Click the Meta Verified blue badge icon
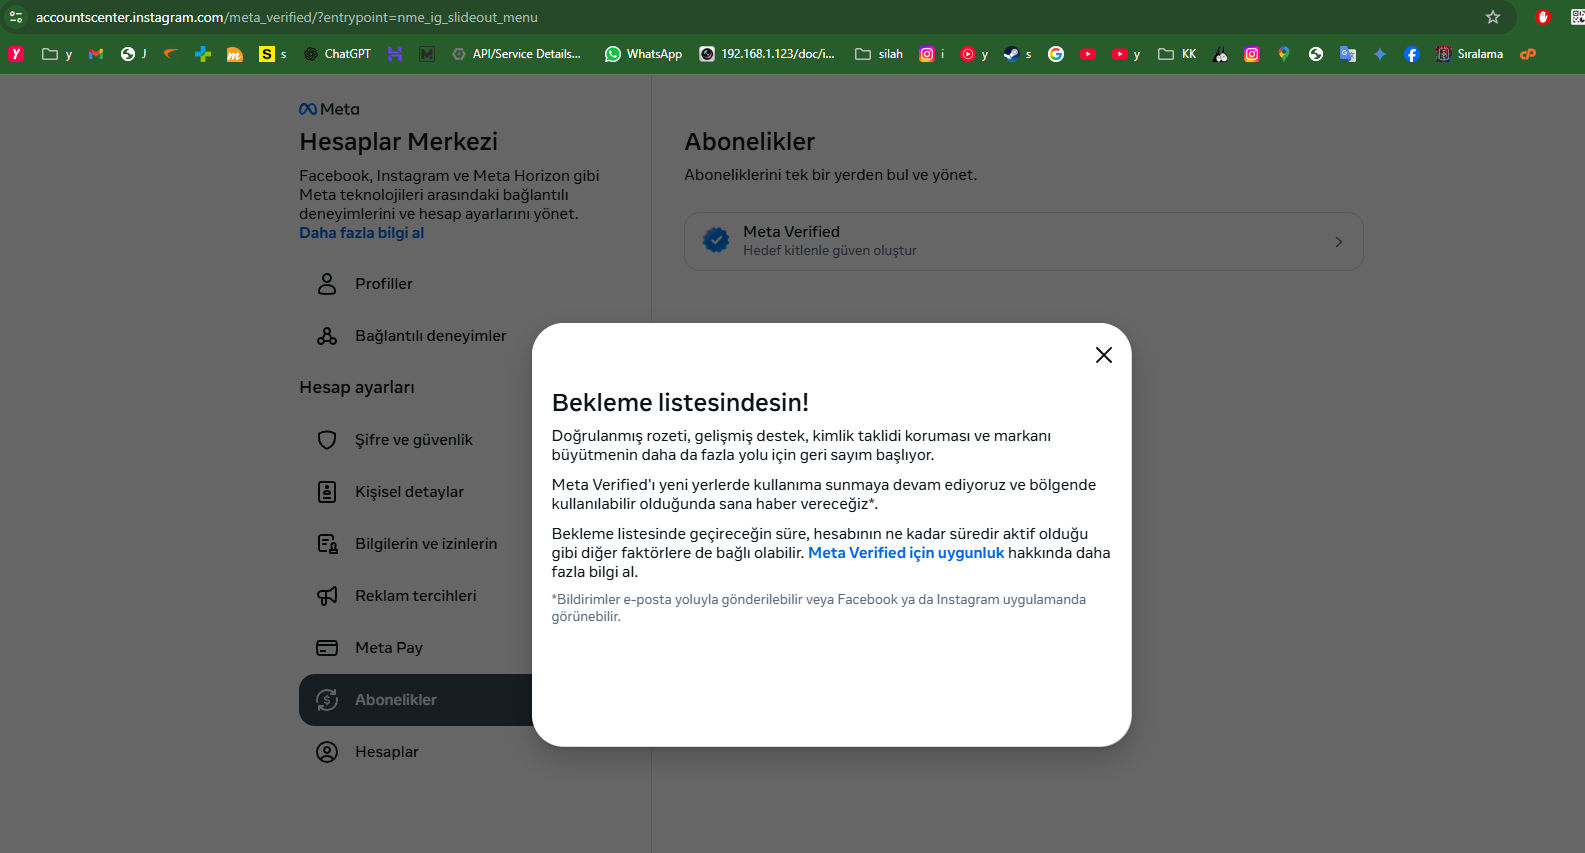The image size is (1585, 853). [716, 240]
